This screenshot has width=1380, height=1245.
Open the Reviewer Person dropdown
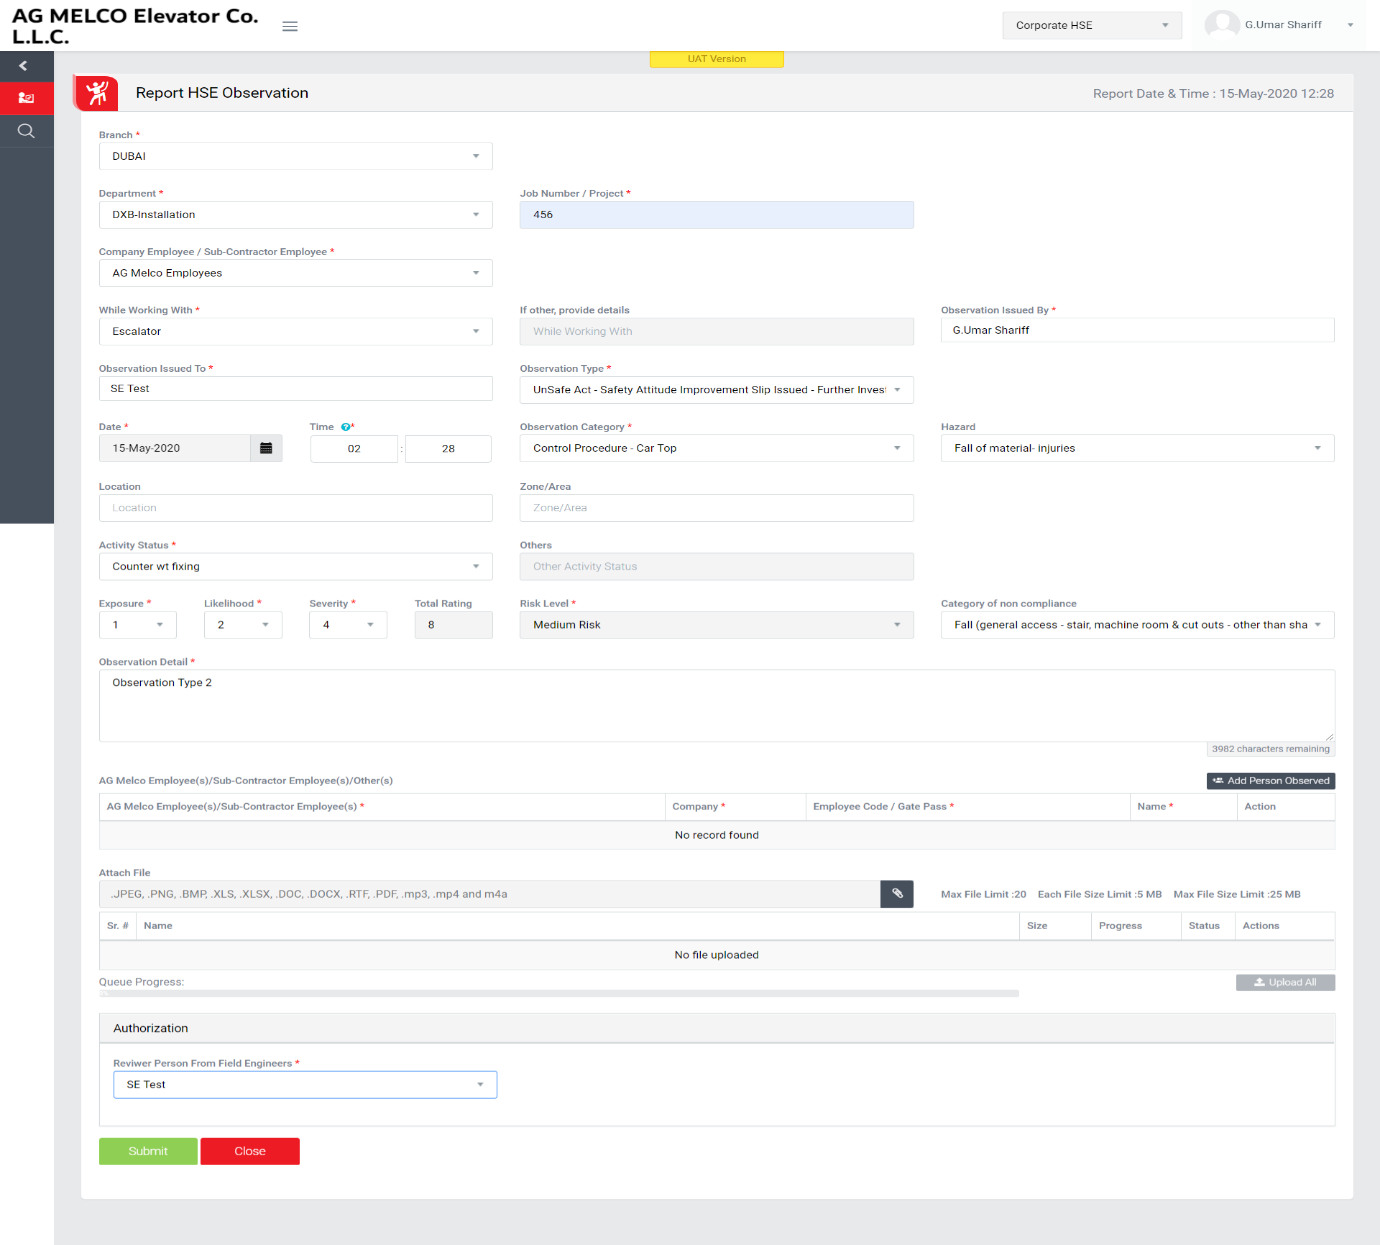304,1085
